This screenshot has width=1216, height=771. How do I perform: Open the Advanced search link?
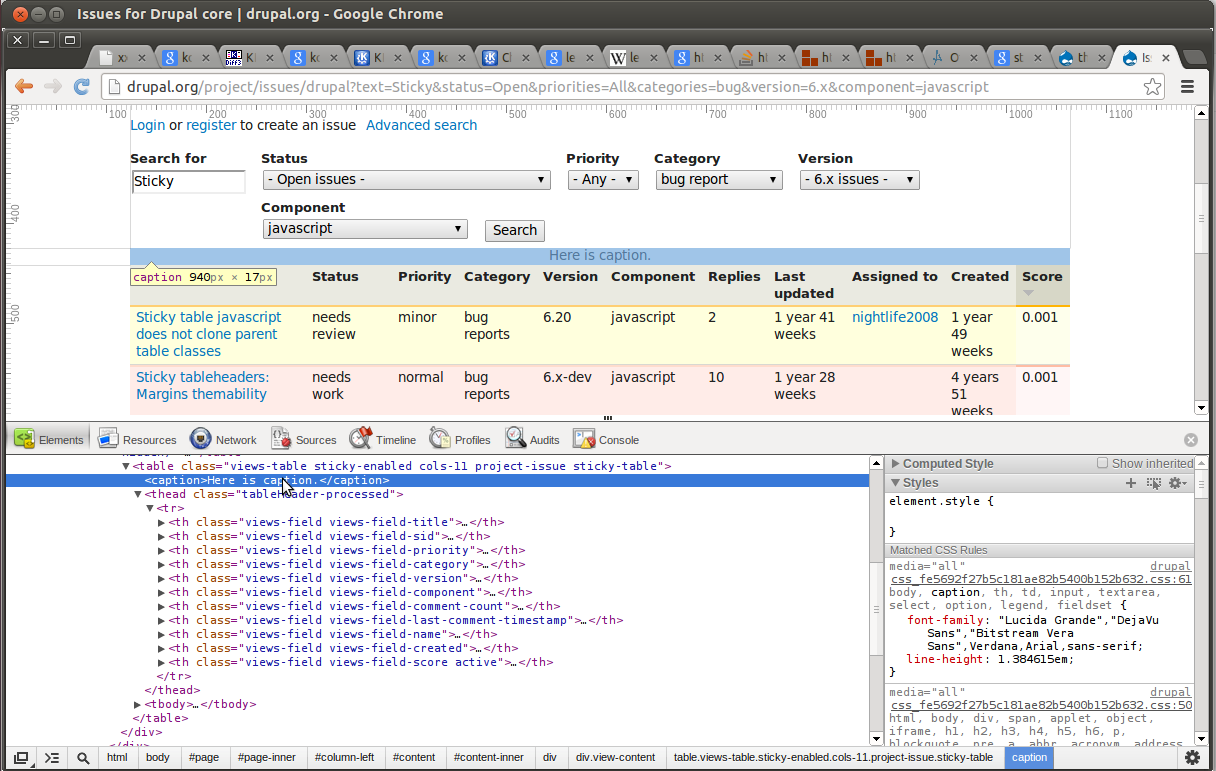click(421, 125)
